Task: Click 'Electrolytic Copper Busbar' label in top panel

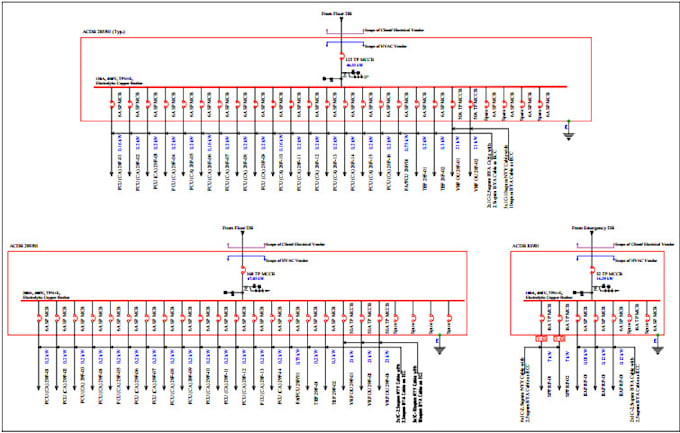Action: pos(119,83)
